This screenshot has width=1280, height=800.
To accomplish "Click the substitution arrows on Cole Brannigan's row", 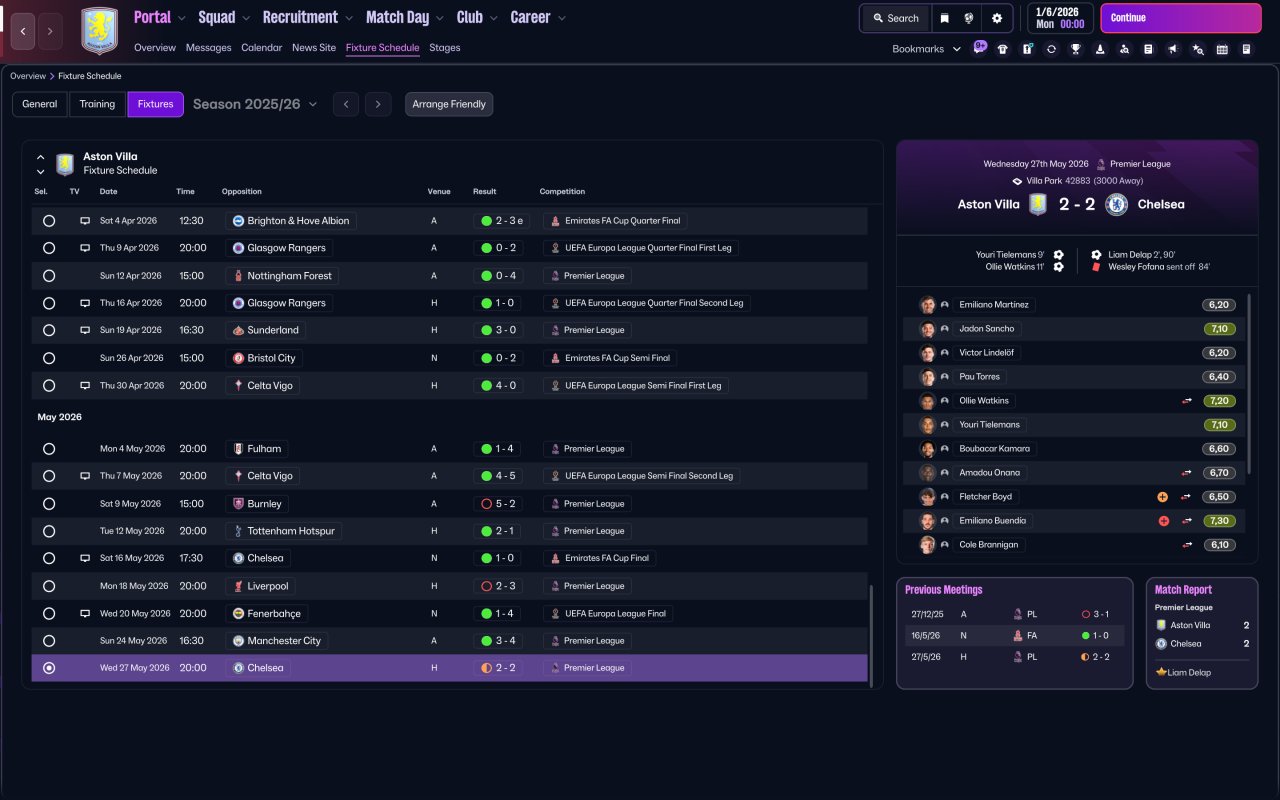I will point(1187,545).
